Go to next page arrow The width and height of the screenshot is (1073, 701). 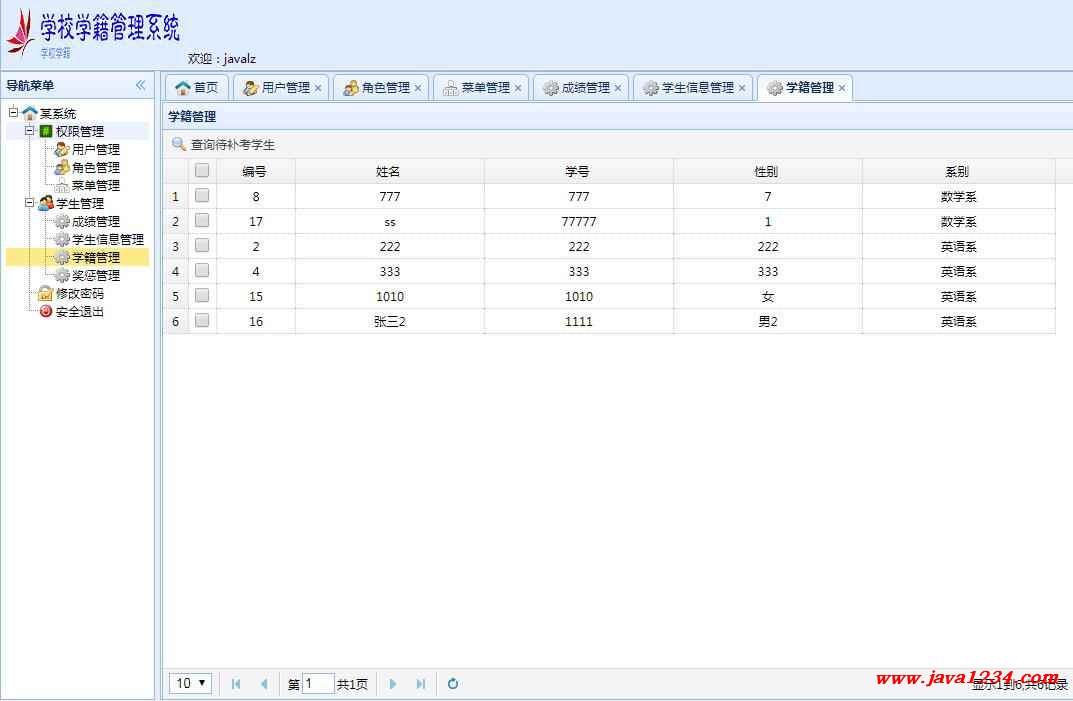tap(393, 684)
